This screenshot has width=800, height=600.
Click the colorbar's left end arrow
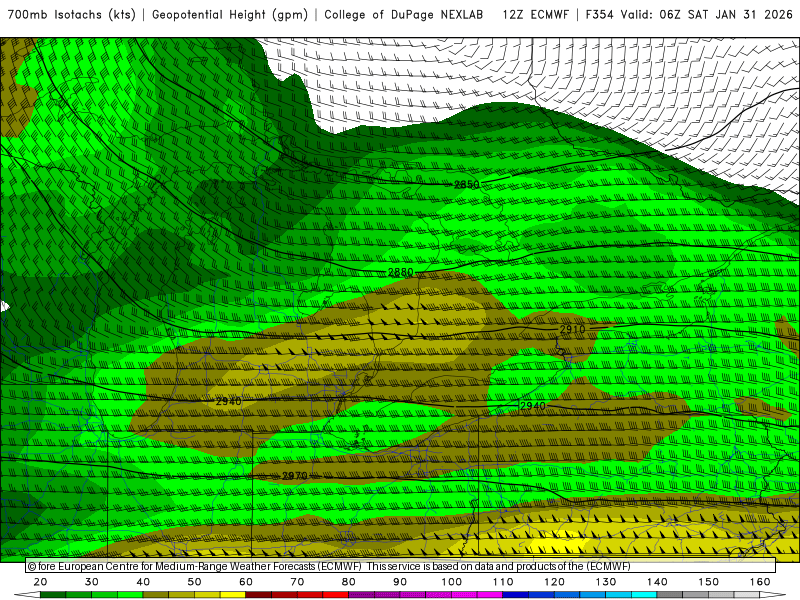tap(27, 595)
